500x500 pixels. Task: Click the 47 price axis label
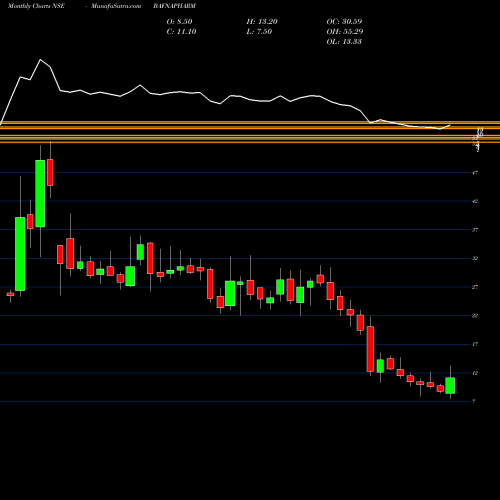pyautogui.click(x=475, y=173)
